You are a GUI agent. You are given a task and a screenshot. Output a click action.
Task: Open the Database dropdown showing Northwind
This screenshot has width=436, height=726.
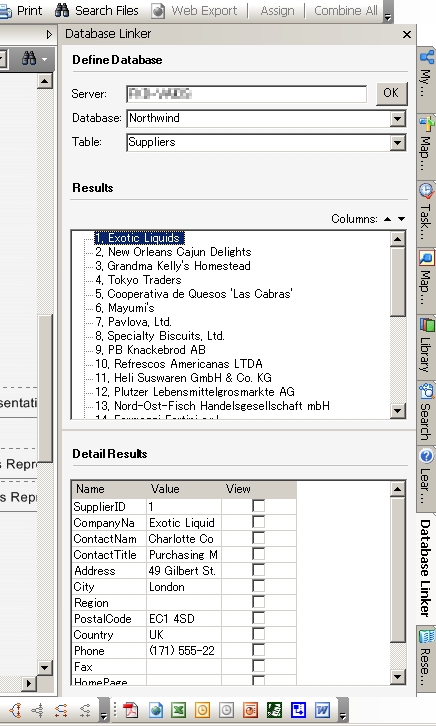397,119
